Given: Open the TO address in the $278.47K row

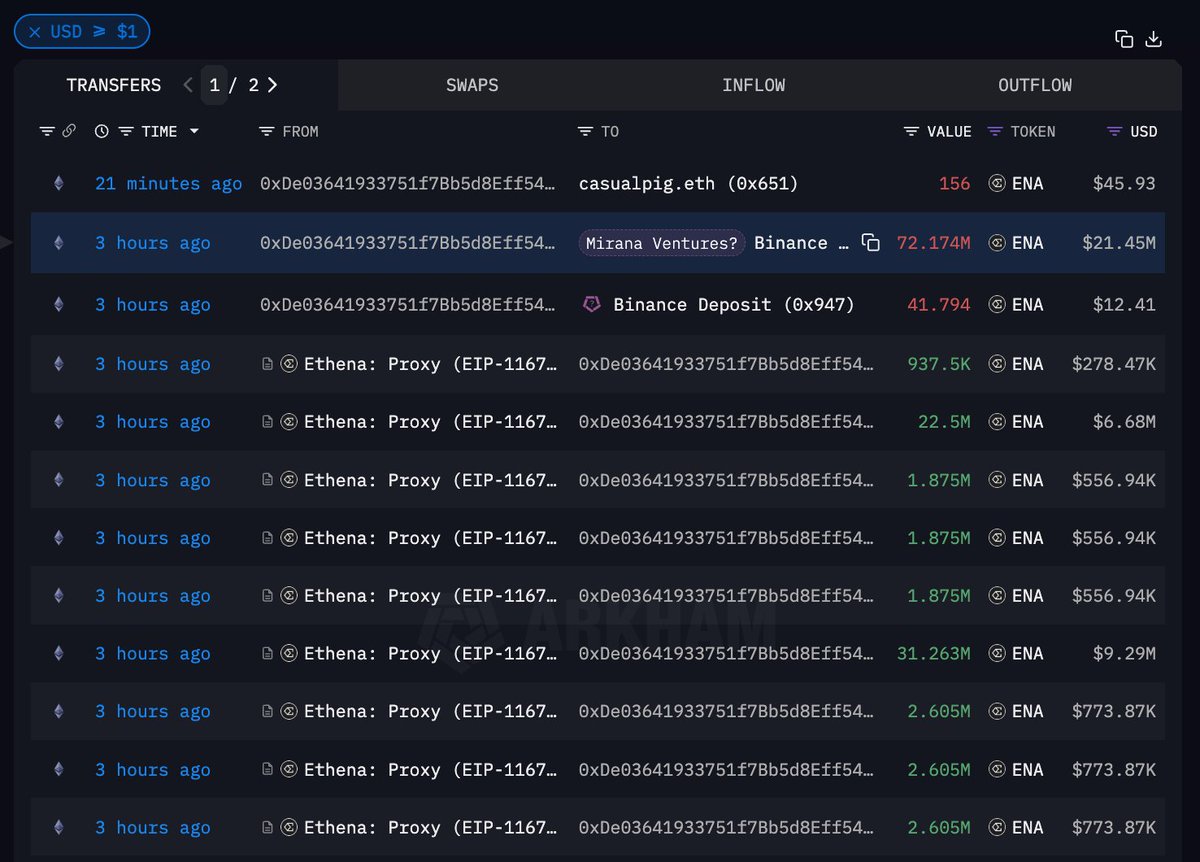Looking at the screenshot, I should click(727, 364).
